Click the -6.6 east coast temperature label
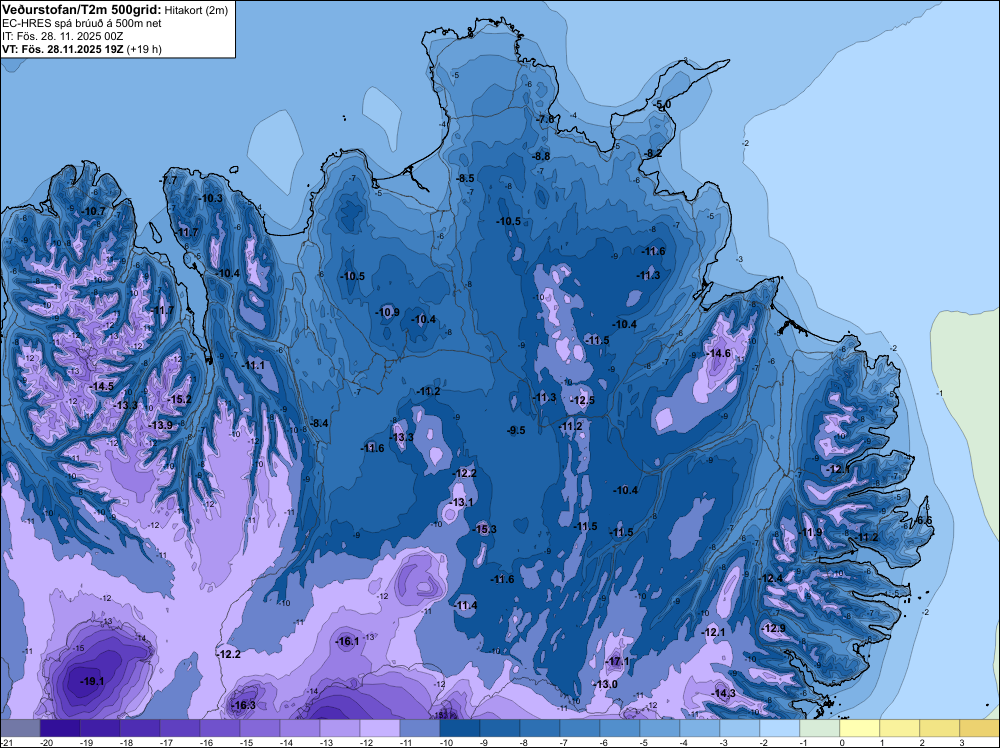This screenshot has width=1000, height=748. [x=923, y=520]
